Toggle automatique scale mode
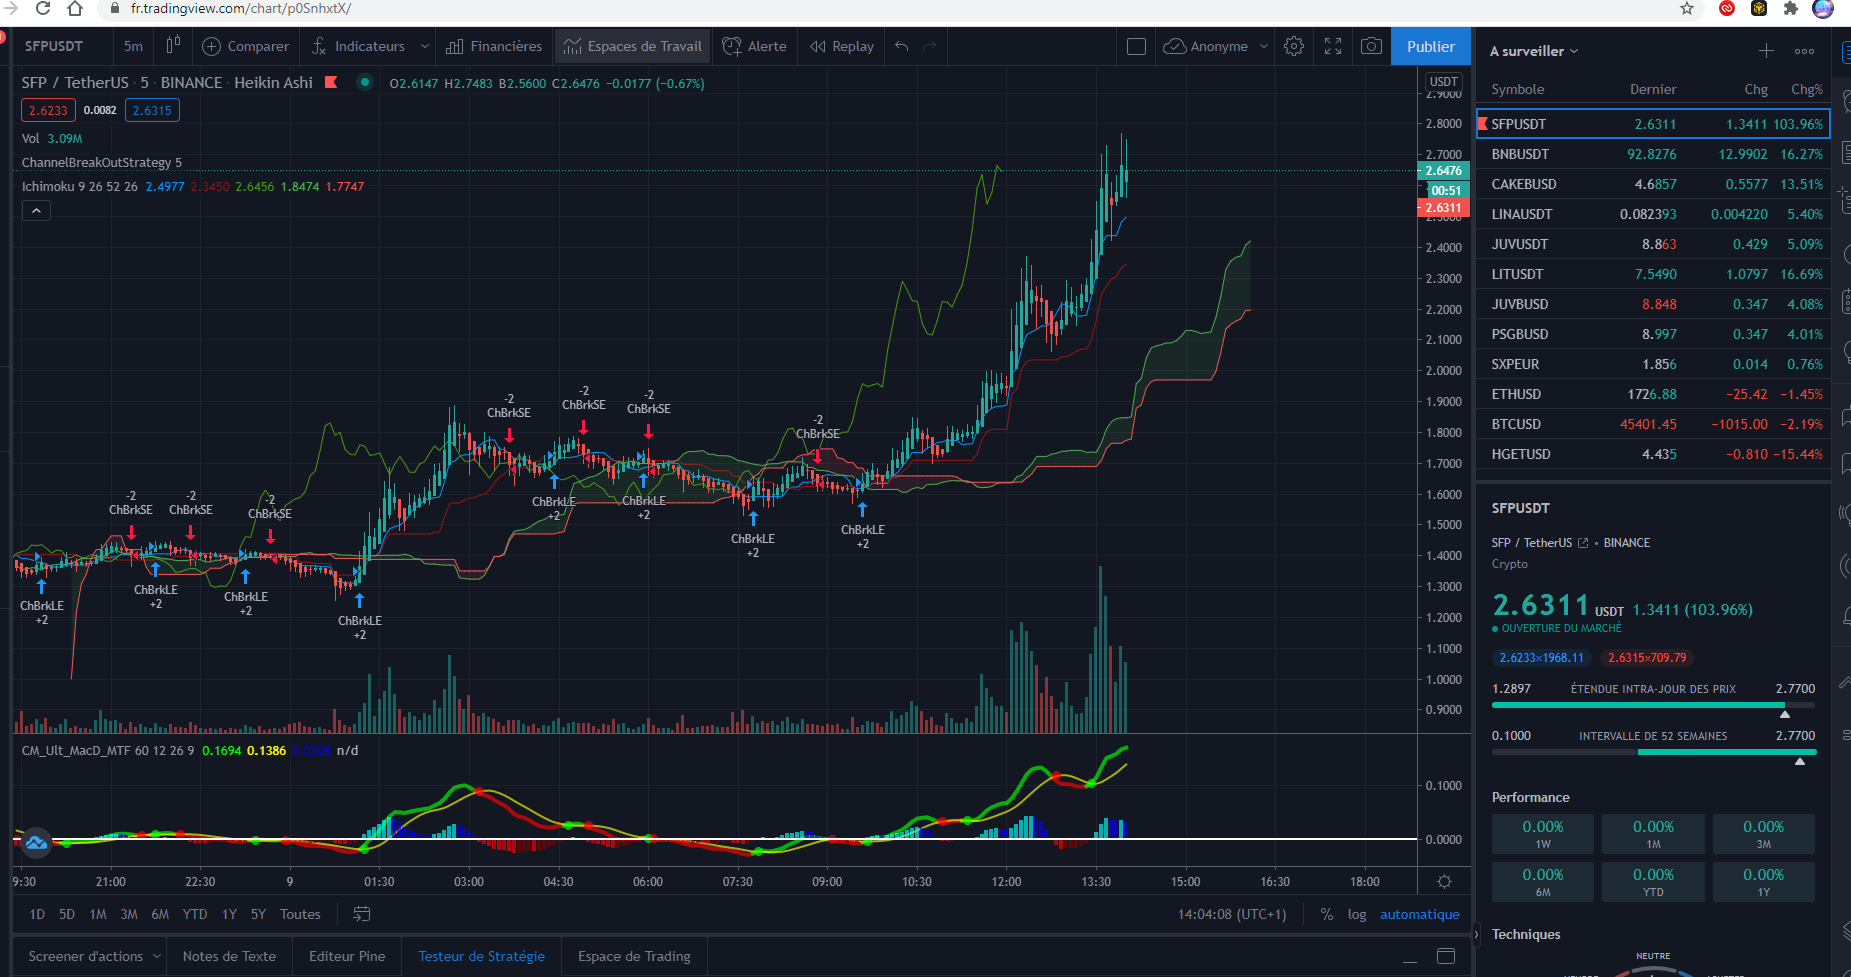The image size is (1851, 977). tap(1420, 914)
